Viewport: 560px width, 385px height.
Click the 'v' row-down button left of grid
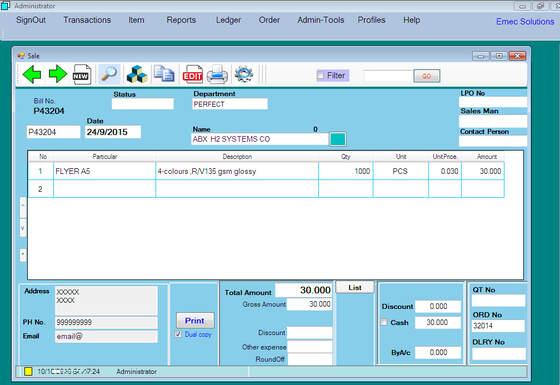click(x=22, y=227)
